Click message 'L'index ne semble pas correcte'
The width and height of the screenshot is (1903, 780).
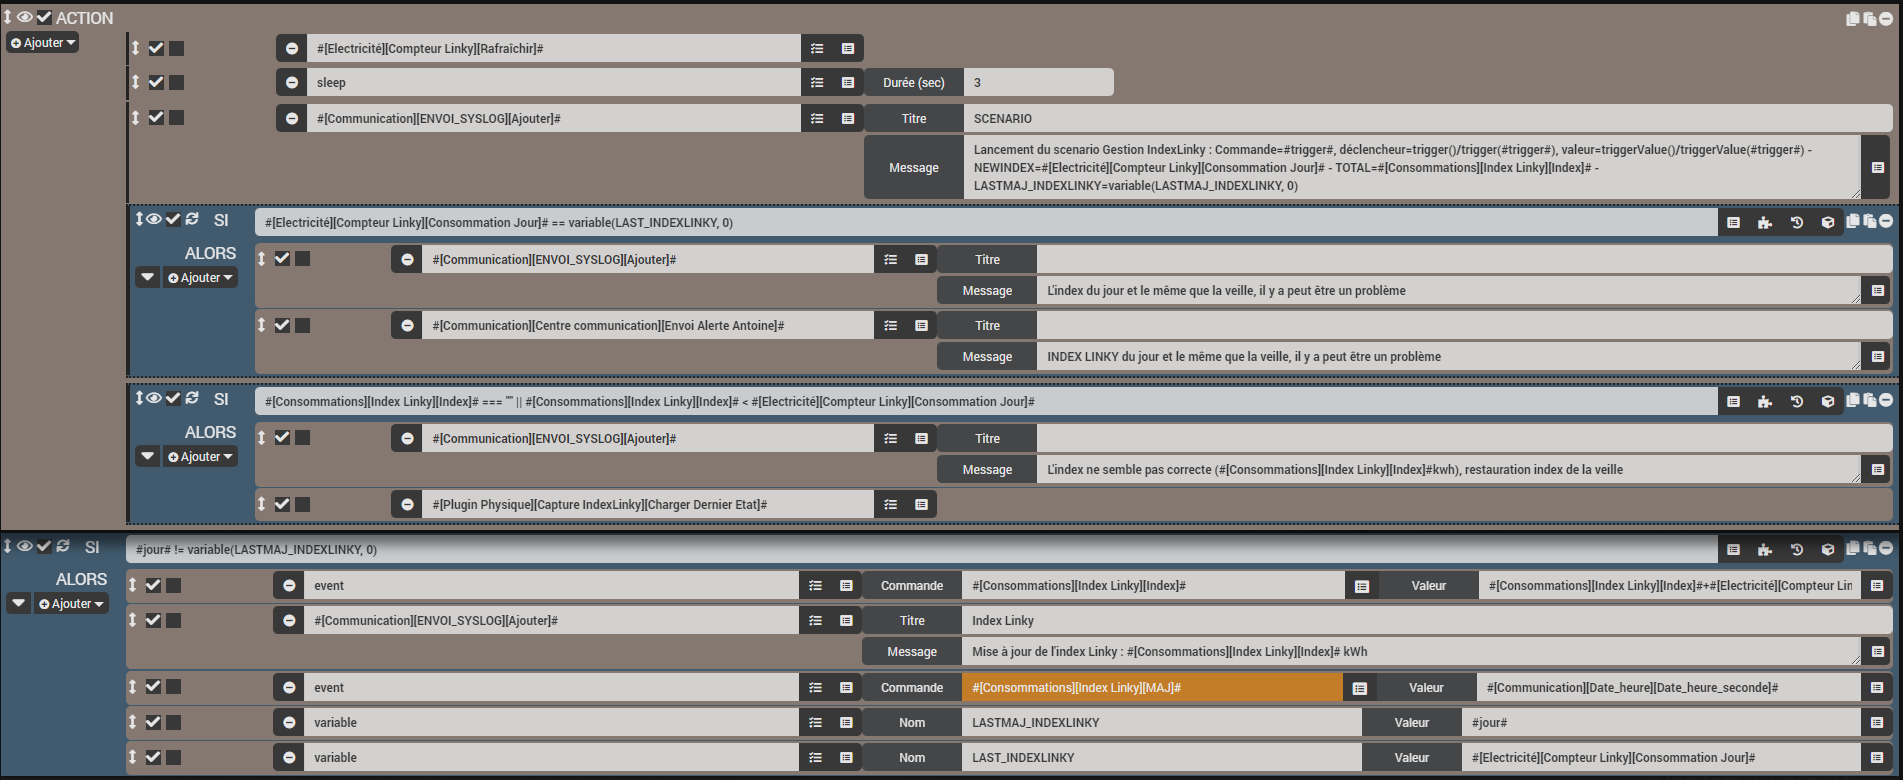pos(1449,469)
